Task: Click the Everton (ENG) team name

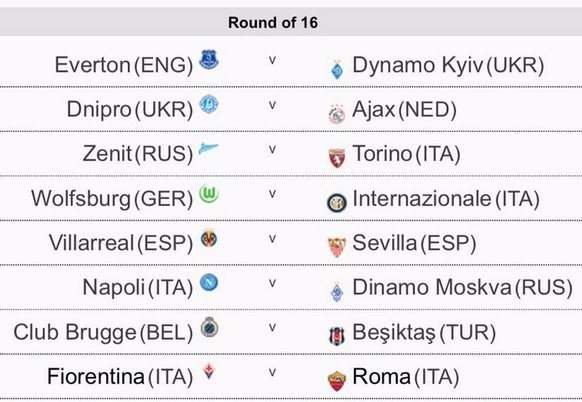Action: 124,65
